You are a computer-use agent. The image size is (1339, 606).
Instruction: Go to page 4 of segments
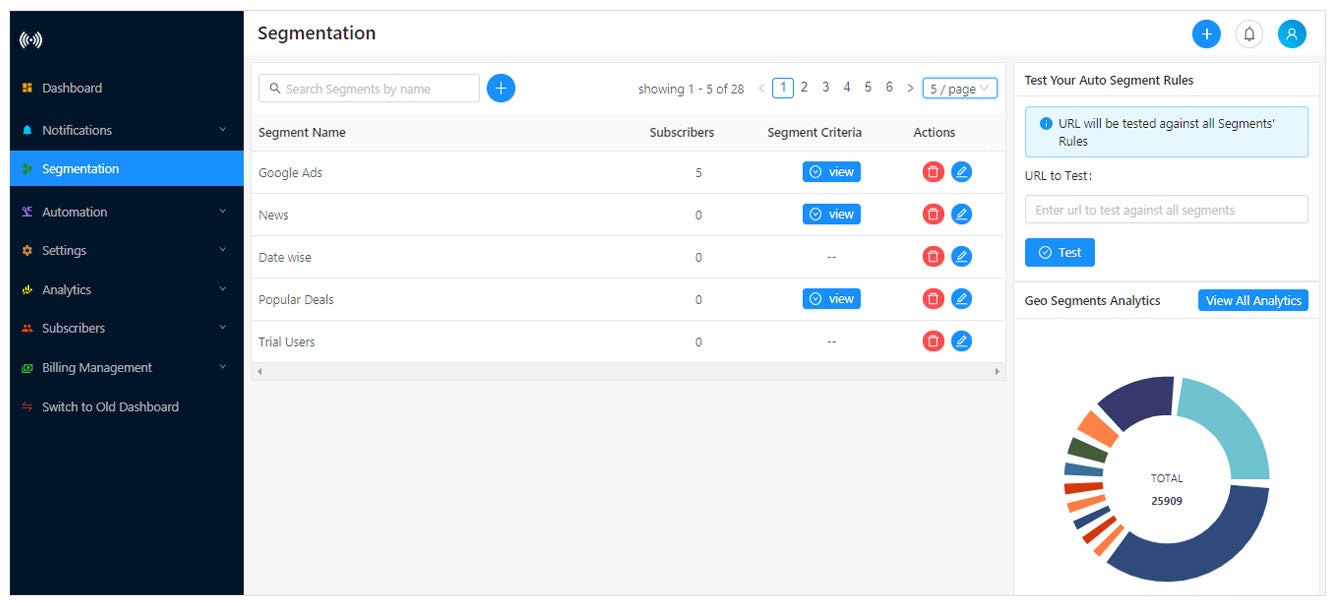[846, 88]
